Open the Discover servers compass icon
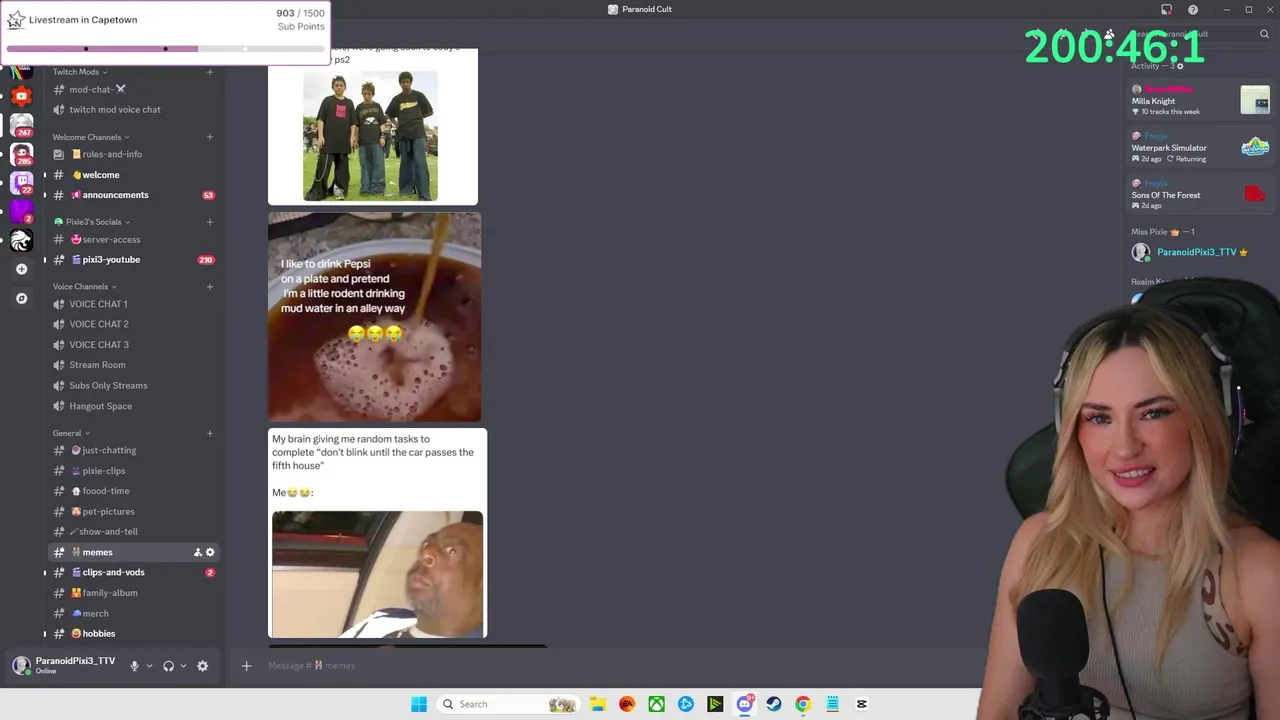 [21, 298]
